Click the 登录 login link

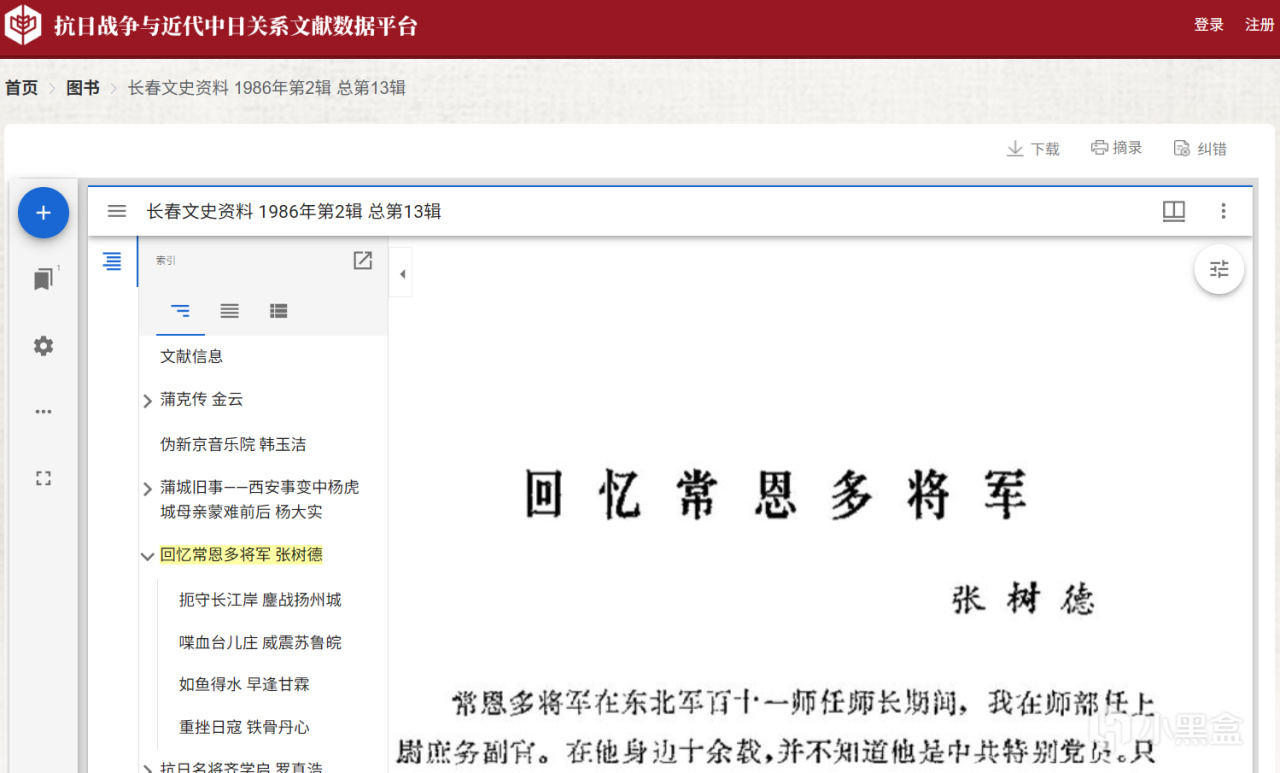(x=1209, y=25)
